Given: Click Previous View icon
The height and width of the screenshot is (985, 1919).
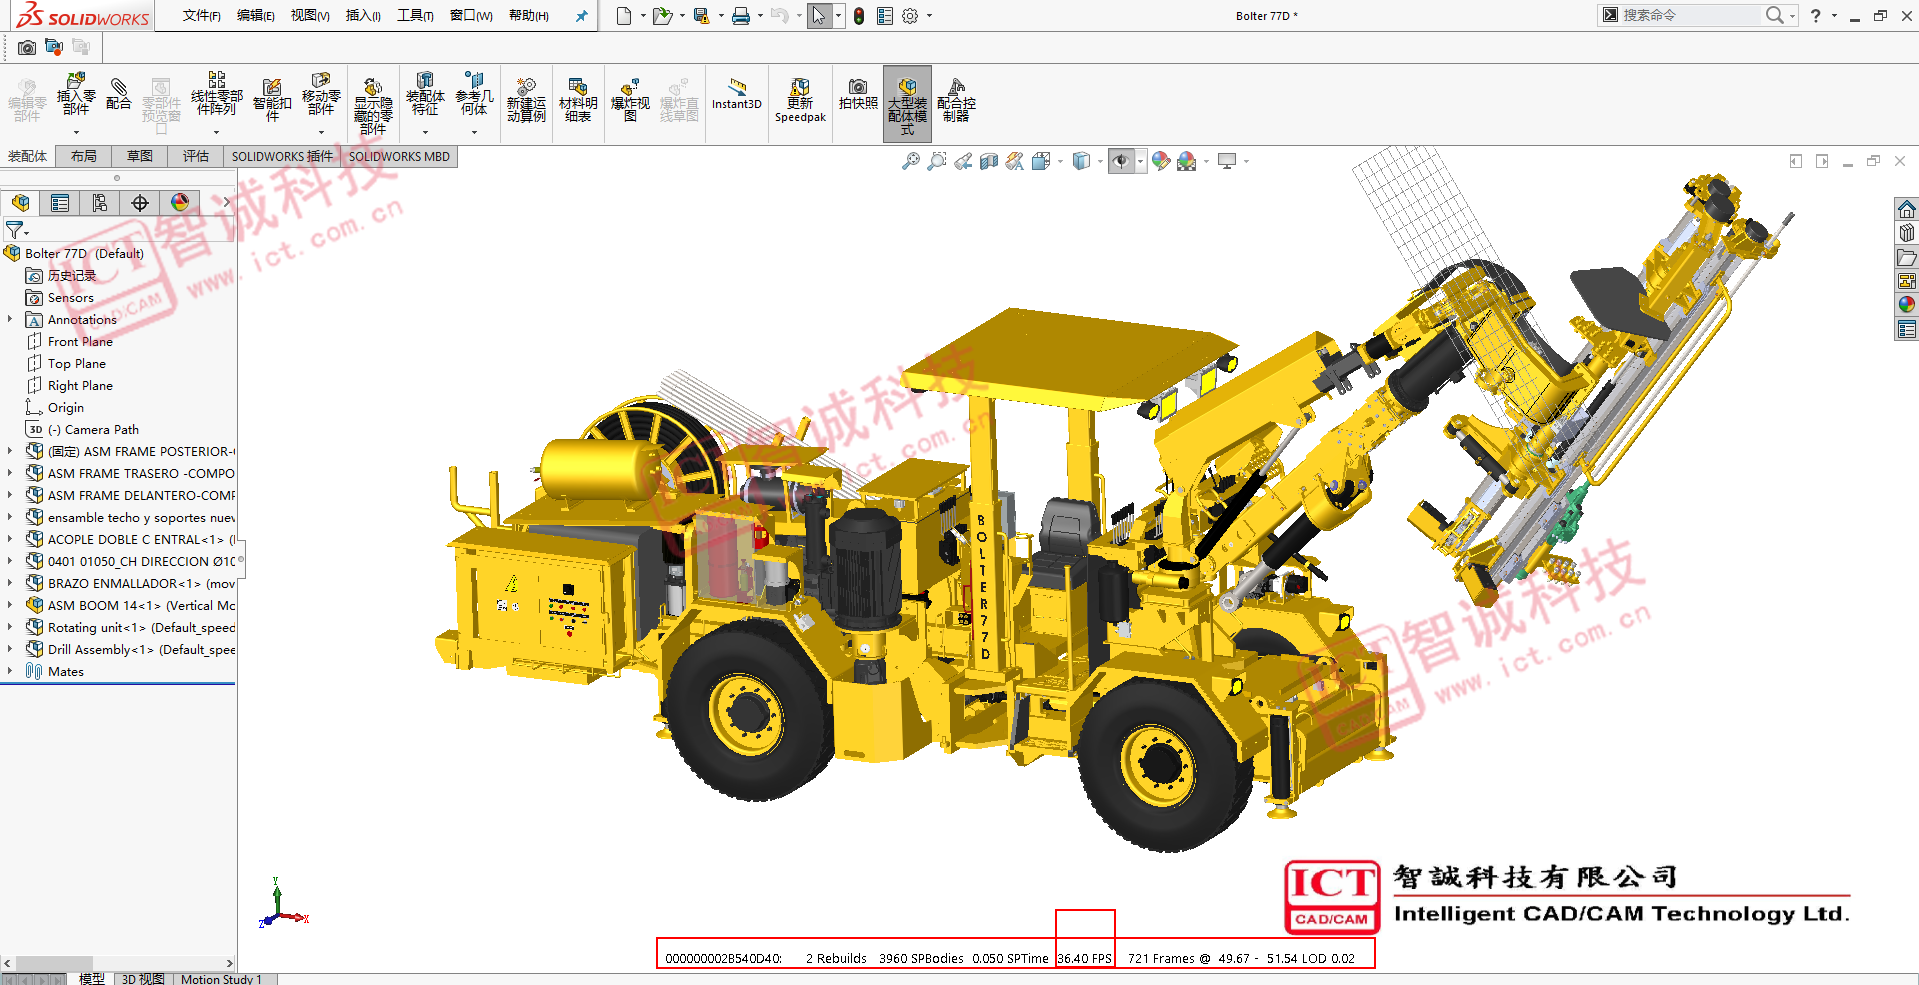Looking at the screenshot, I should [x=963, y=161].
